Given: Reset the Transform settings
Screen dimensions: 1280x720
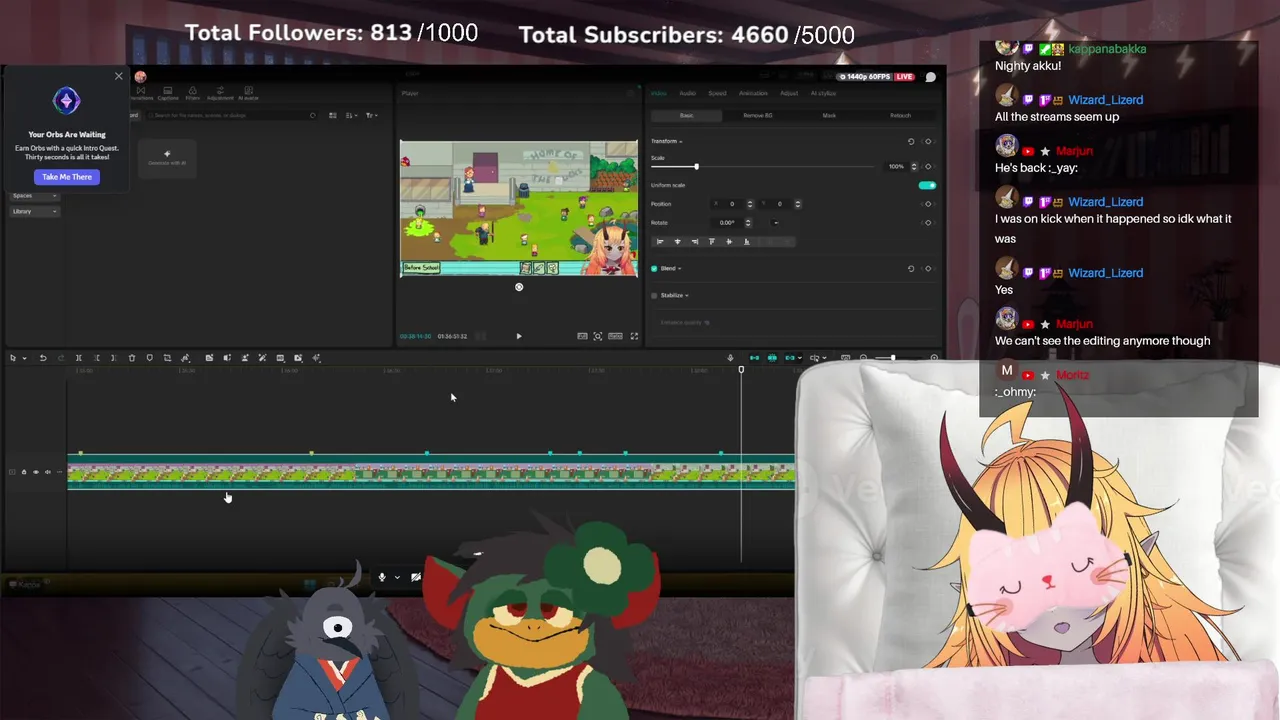Looking at the screenshot, I should click(911, 142).
